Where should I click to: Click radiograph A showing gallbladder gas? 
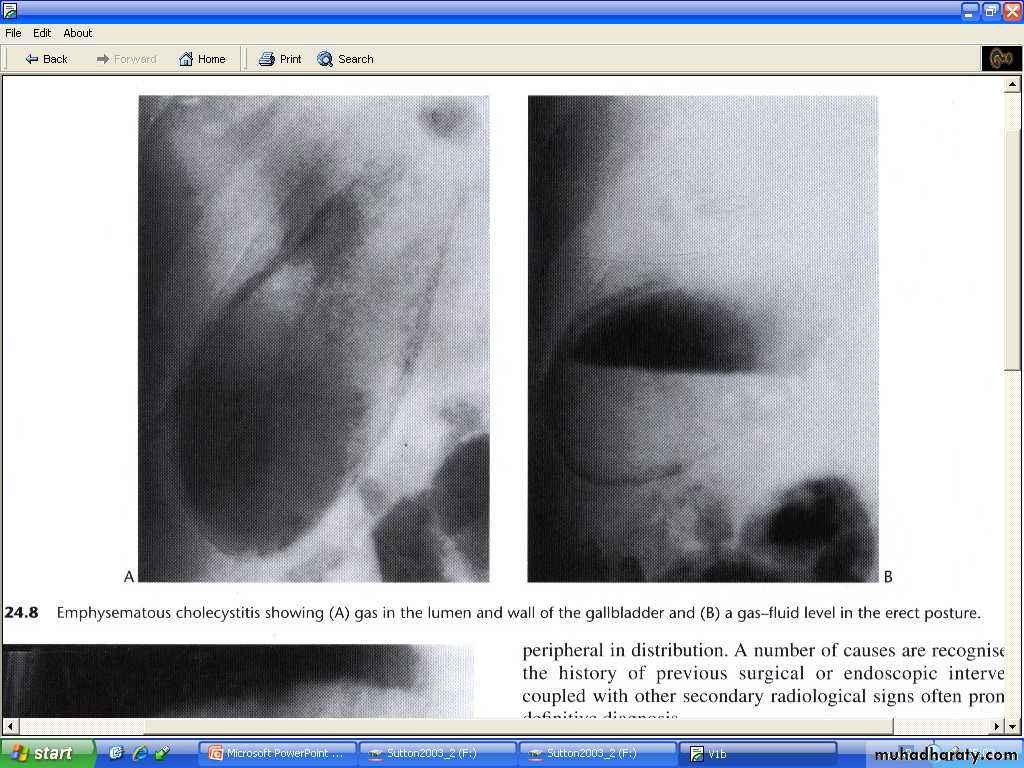pyautogui.click(x=313, y=338)
